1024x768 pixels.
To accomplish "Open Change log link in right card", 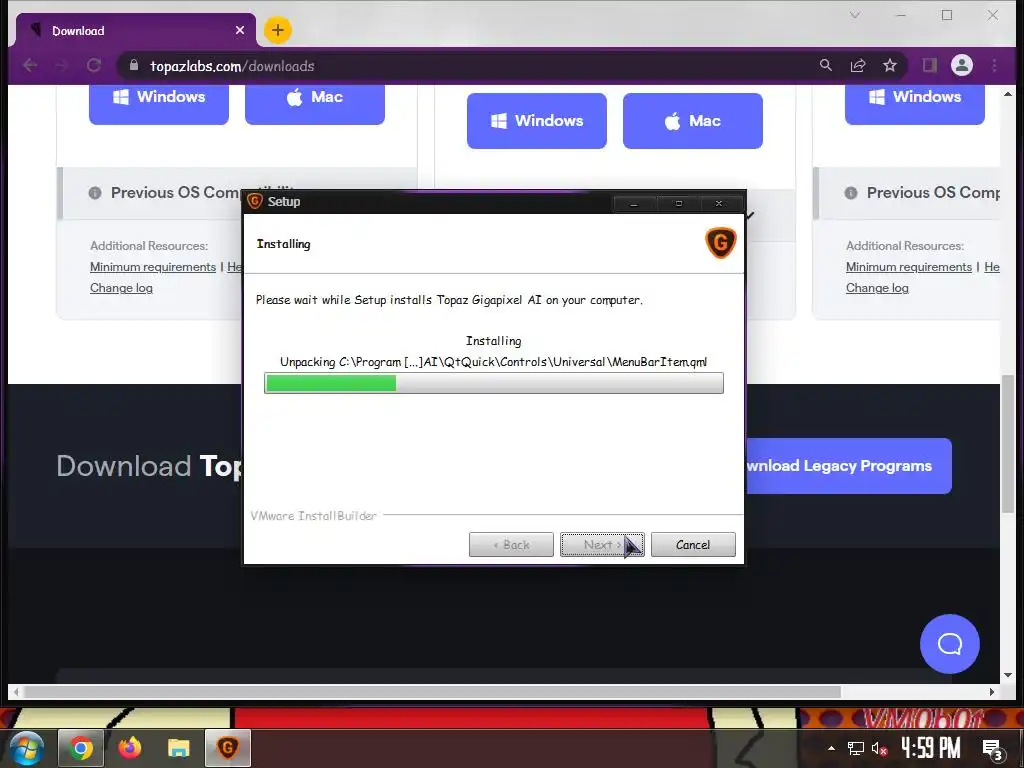I will pyautogui.click(x=877, y=288).
